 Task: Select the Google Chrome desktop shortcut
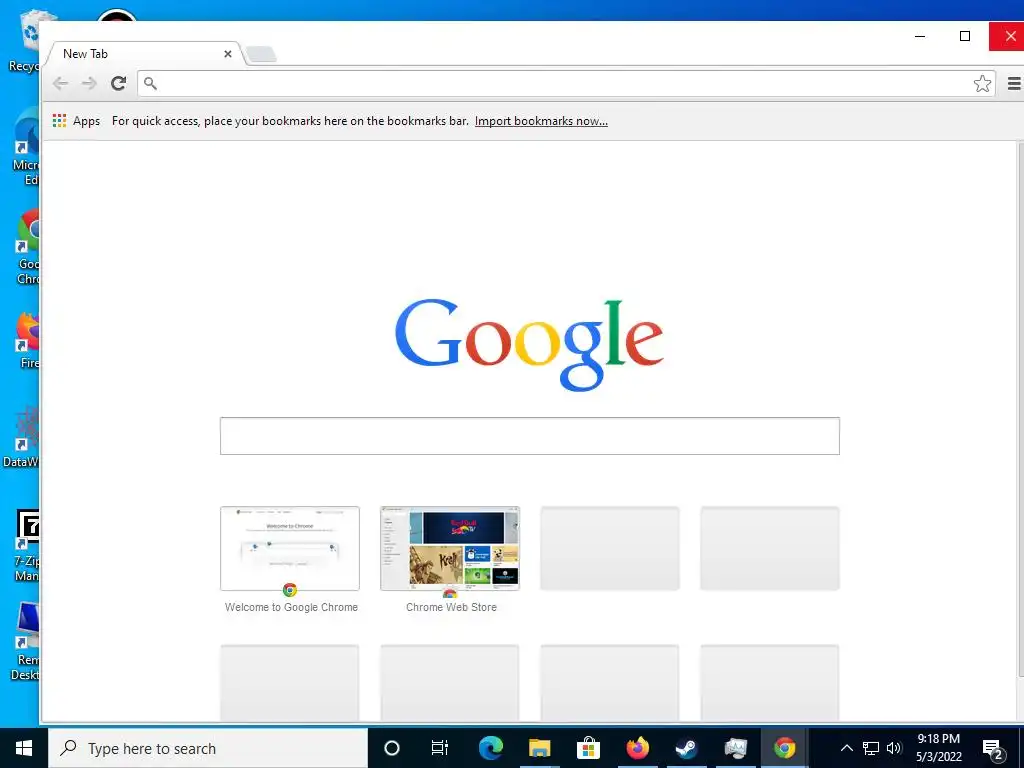27,247
